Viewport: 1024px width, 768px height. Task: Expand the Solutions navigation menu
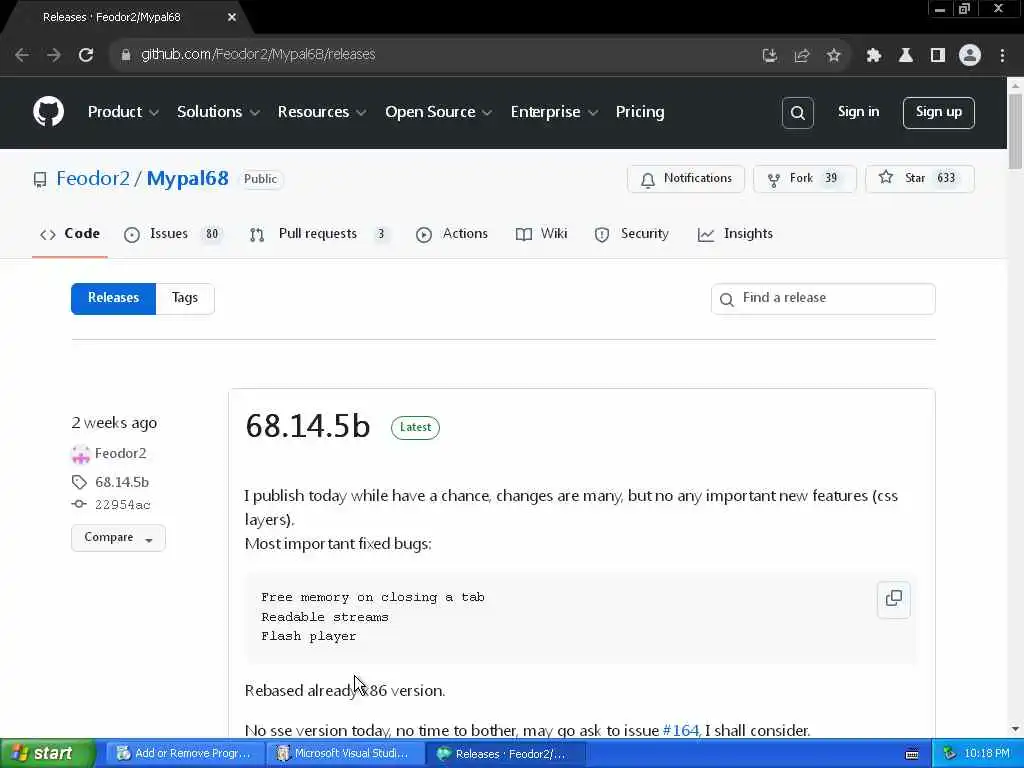tap(219, 112)
